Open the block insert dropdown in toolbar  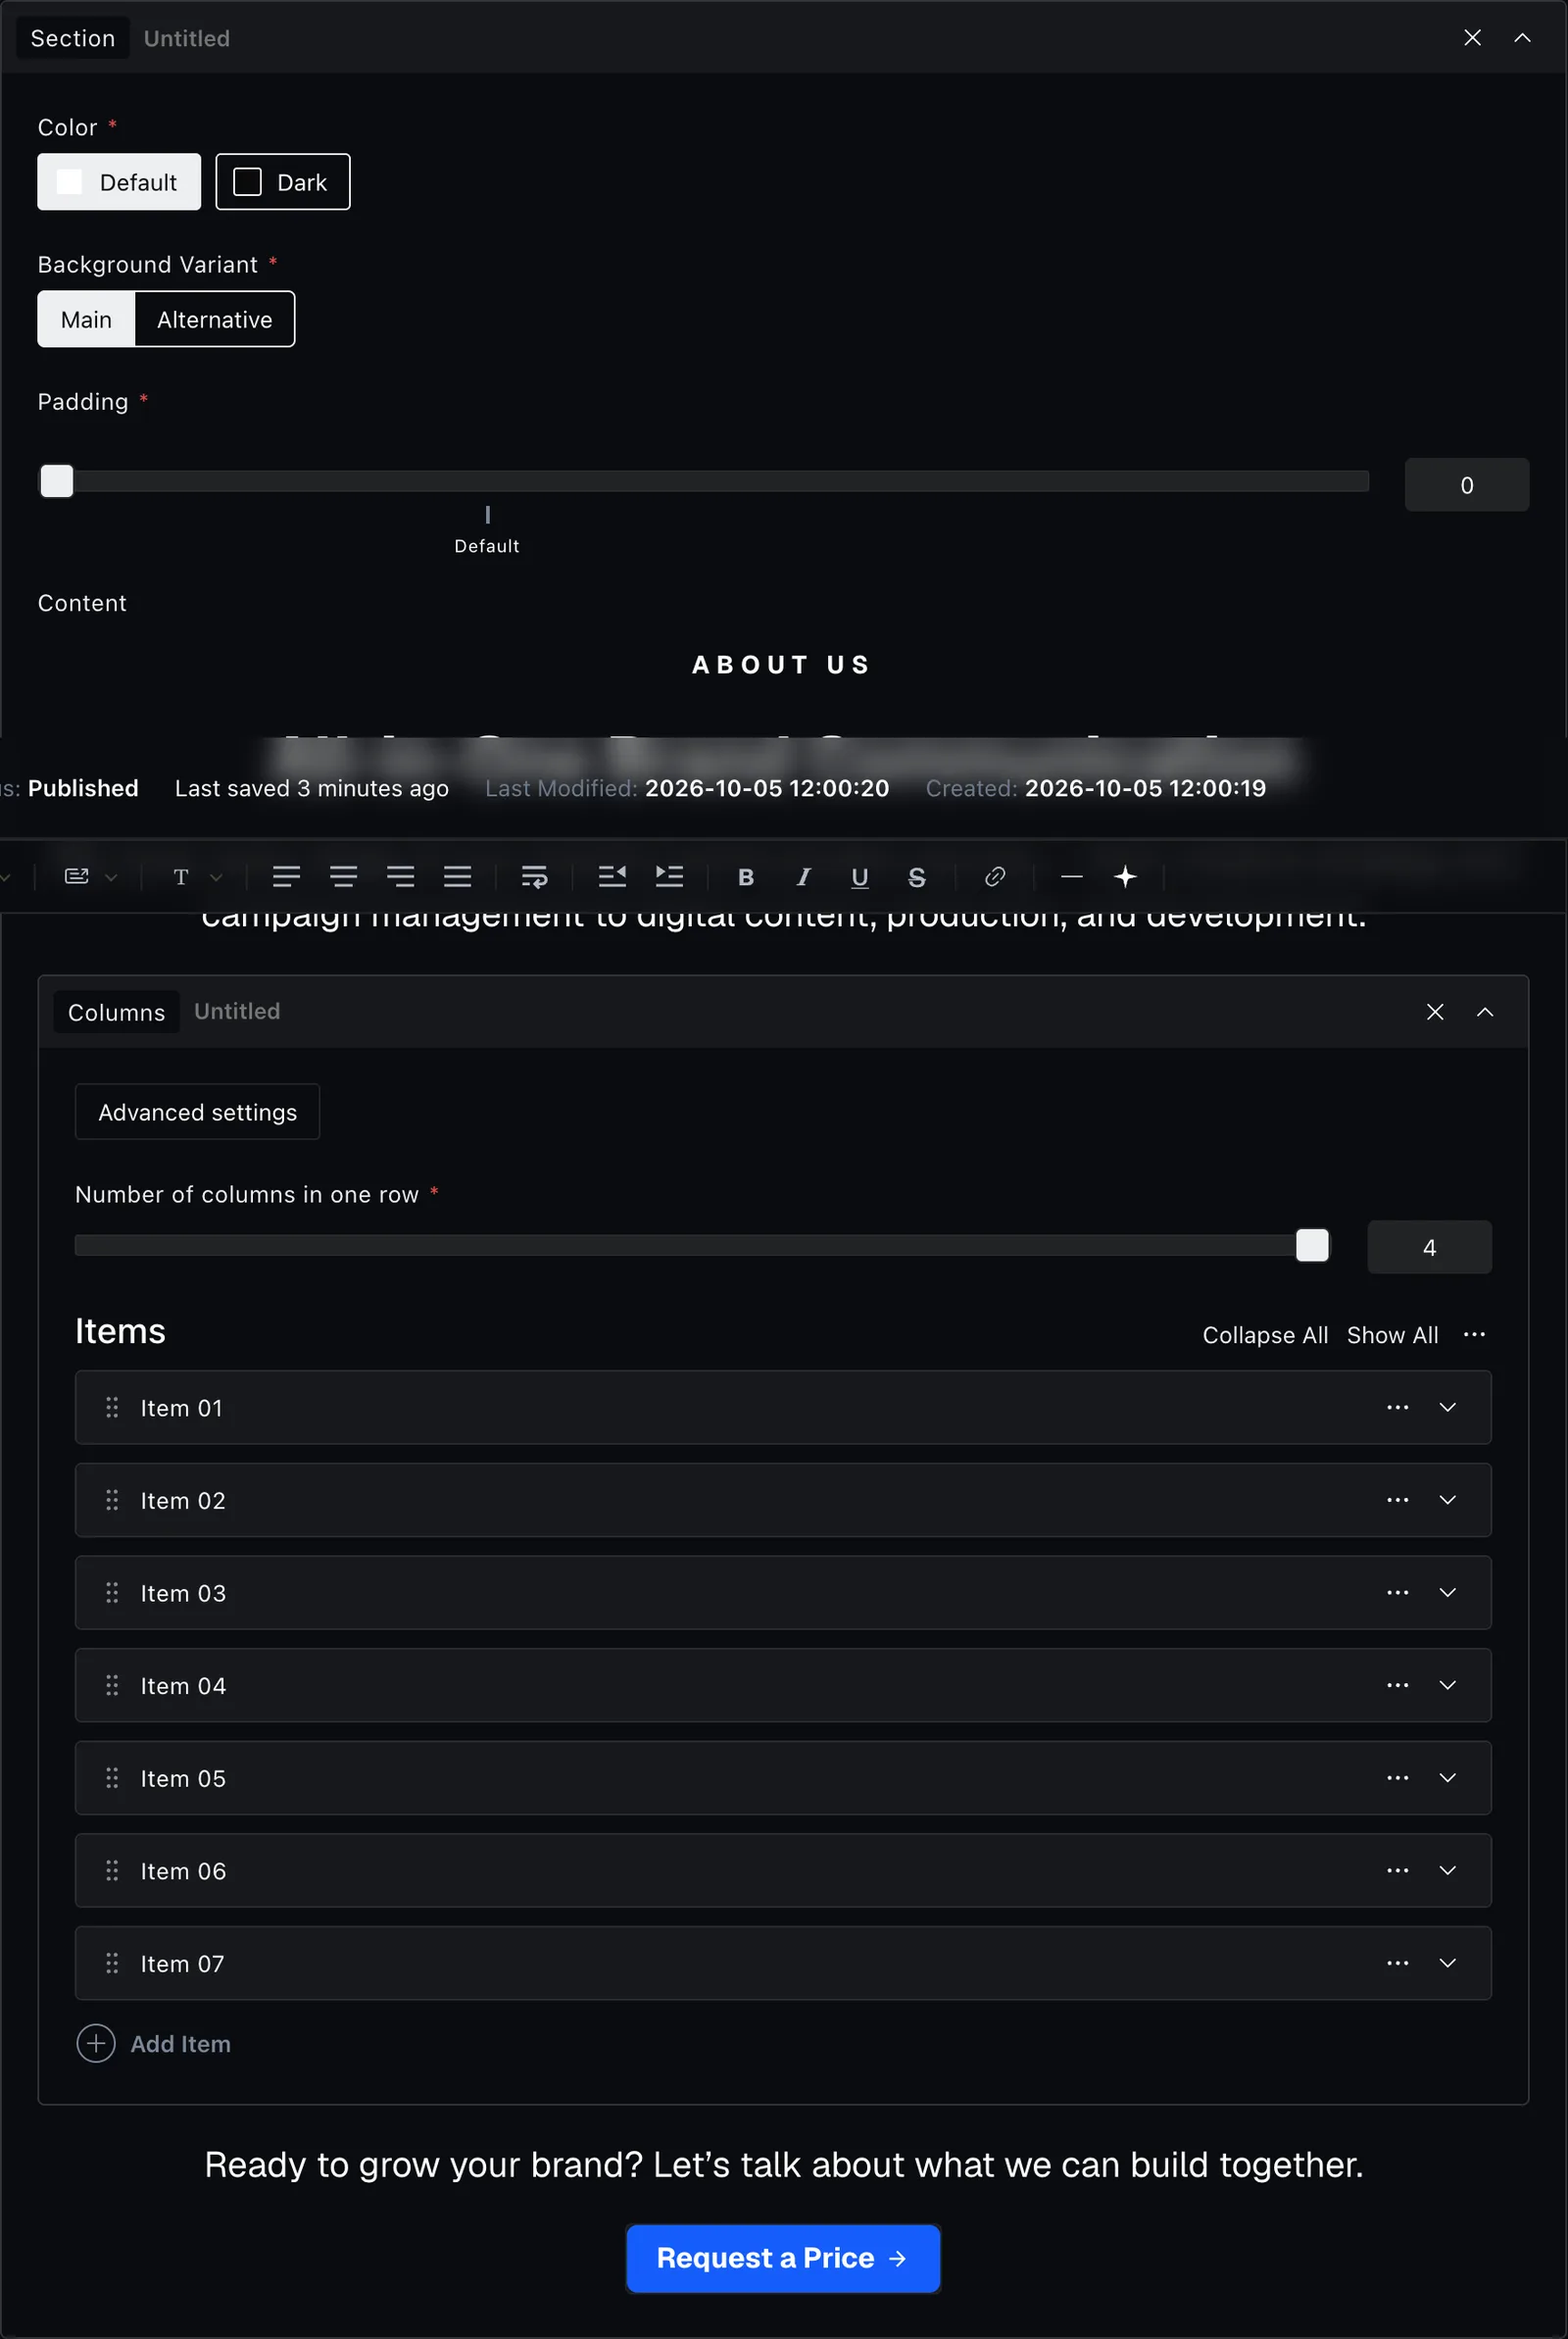pyautogui.click(x=90, y=877)
